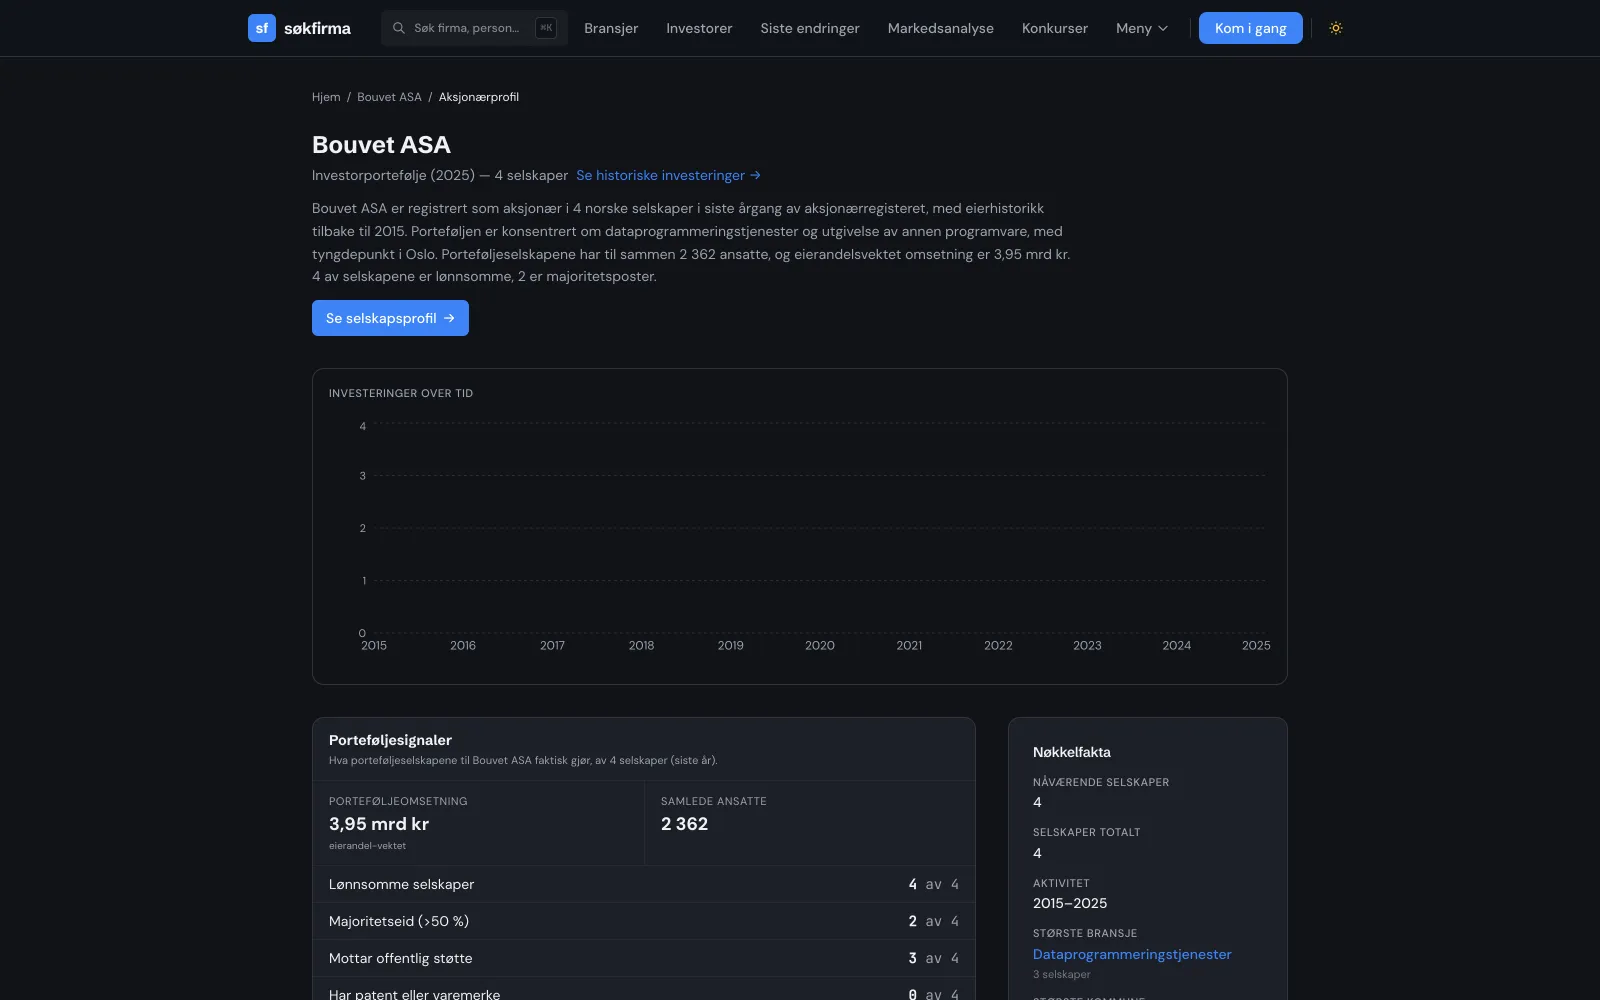The height and width of the screenshot is (1000, 1600).
Task: Go to Siste endringer
Action: [810, 28]
